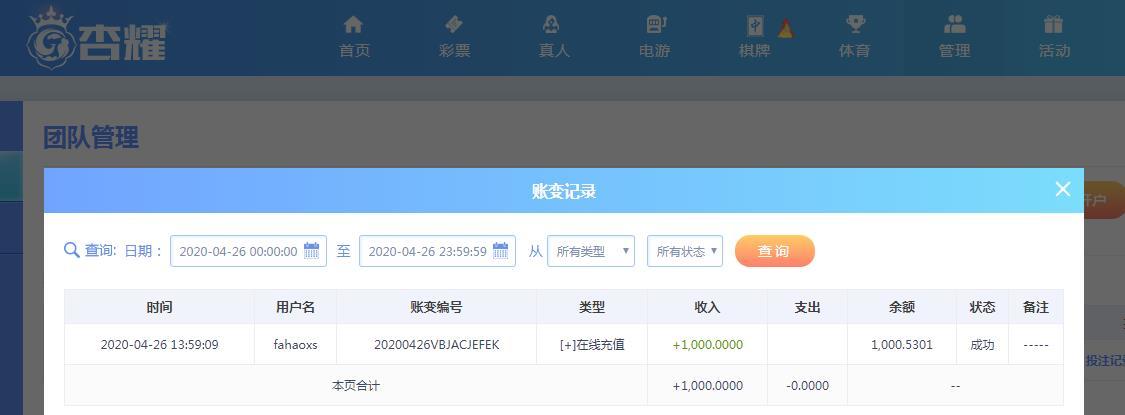Click the 收入 column header
This screenshot has width=1125, height=415.
707,307
